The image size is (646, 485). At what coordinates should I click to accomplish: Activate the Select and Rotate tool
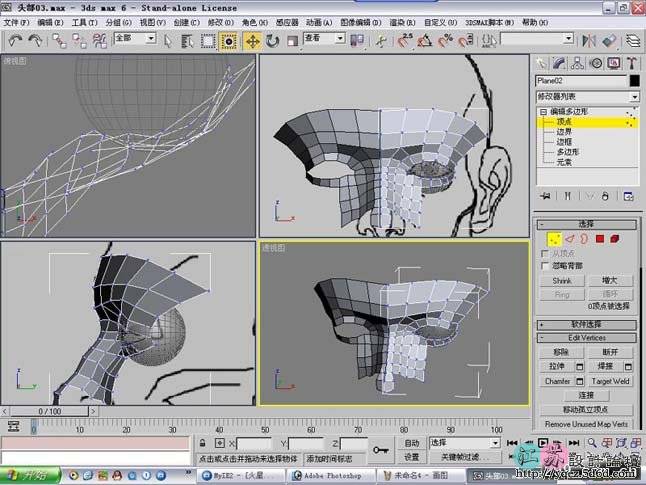272,40
